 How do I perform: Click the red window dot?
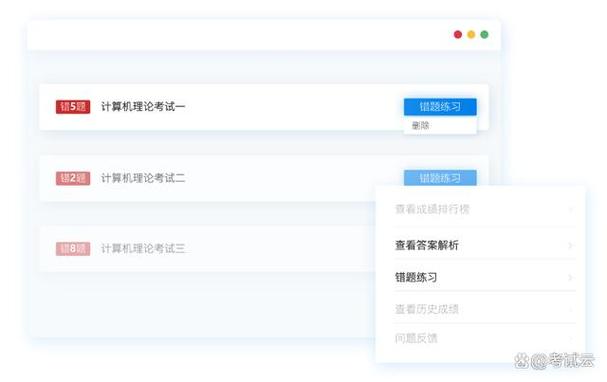(x=458, y=34)
